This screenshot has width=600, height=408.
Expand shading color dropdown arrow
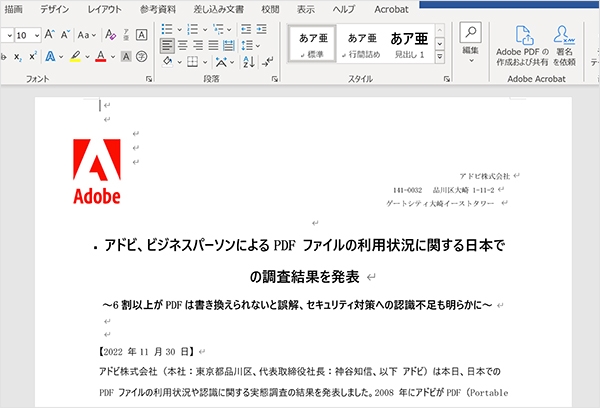[x=179, y=62]
